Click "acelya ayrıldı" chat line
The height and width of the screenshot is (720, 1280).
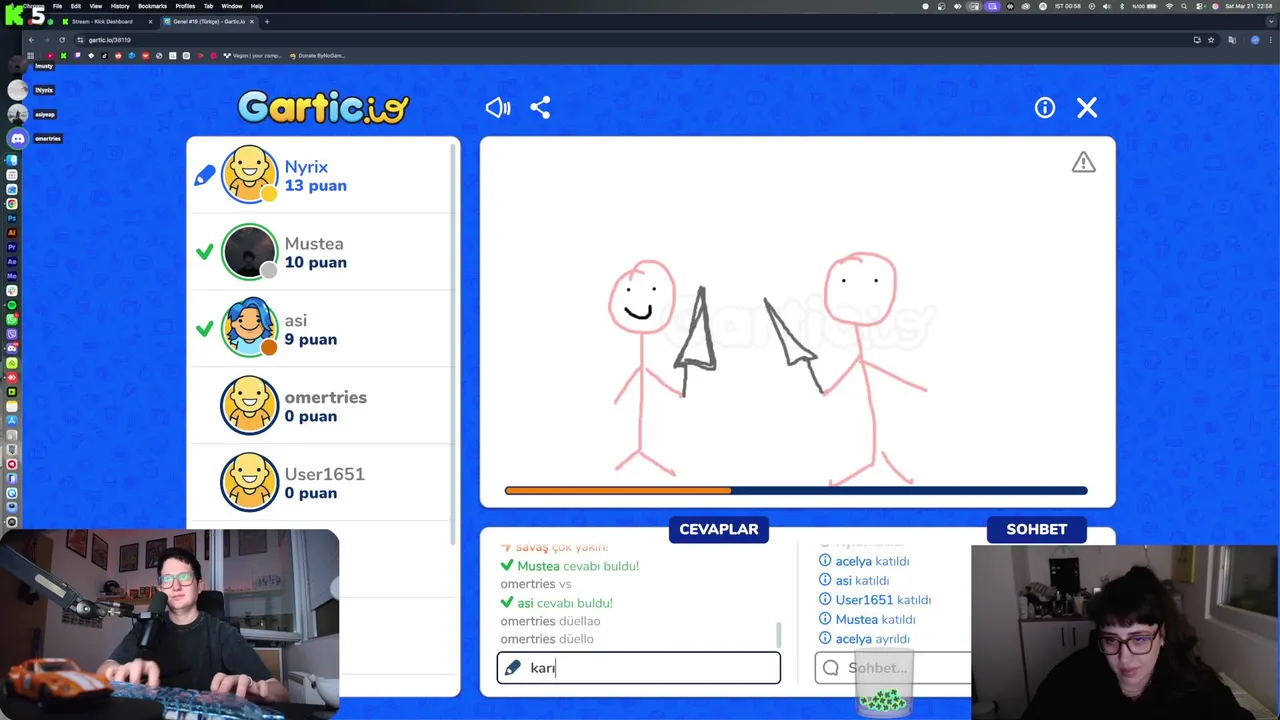(x=872, y=639)
